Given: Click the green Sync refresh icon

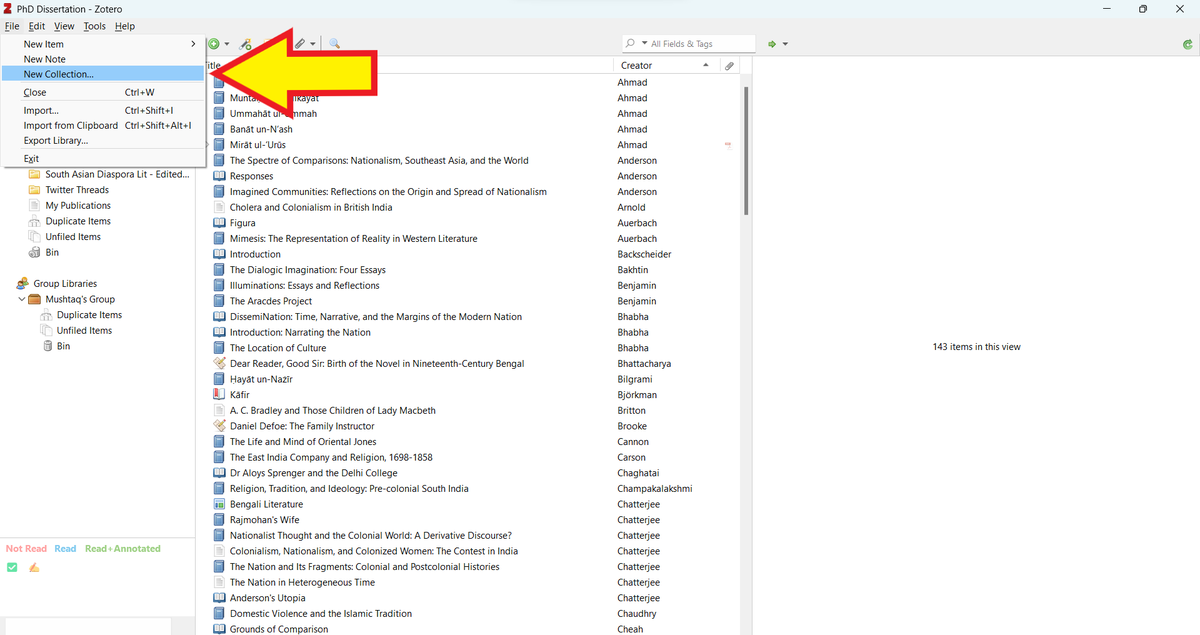Looking at the screenshot, I should pyautogui.click(x=1186, y=44).
